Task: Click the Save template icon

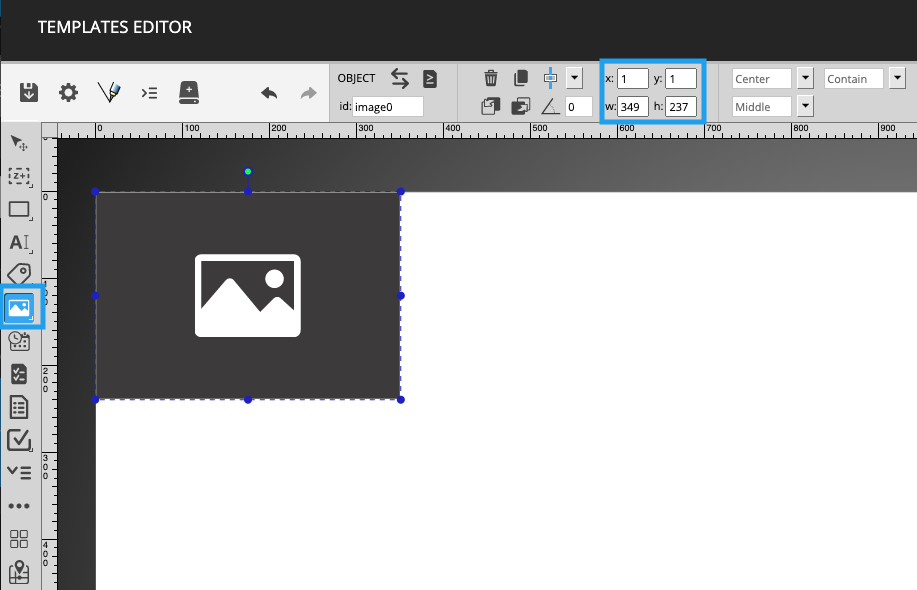Action: [28, 92]
